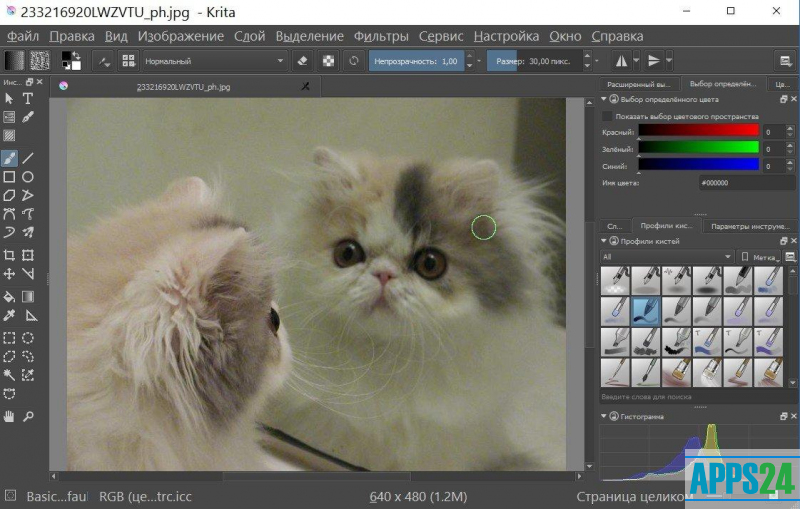Open the Фильтры menu
The height and width of the screenshot is (509, 800).
click(x=381, y=36)
